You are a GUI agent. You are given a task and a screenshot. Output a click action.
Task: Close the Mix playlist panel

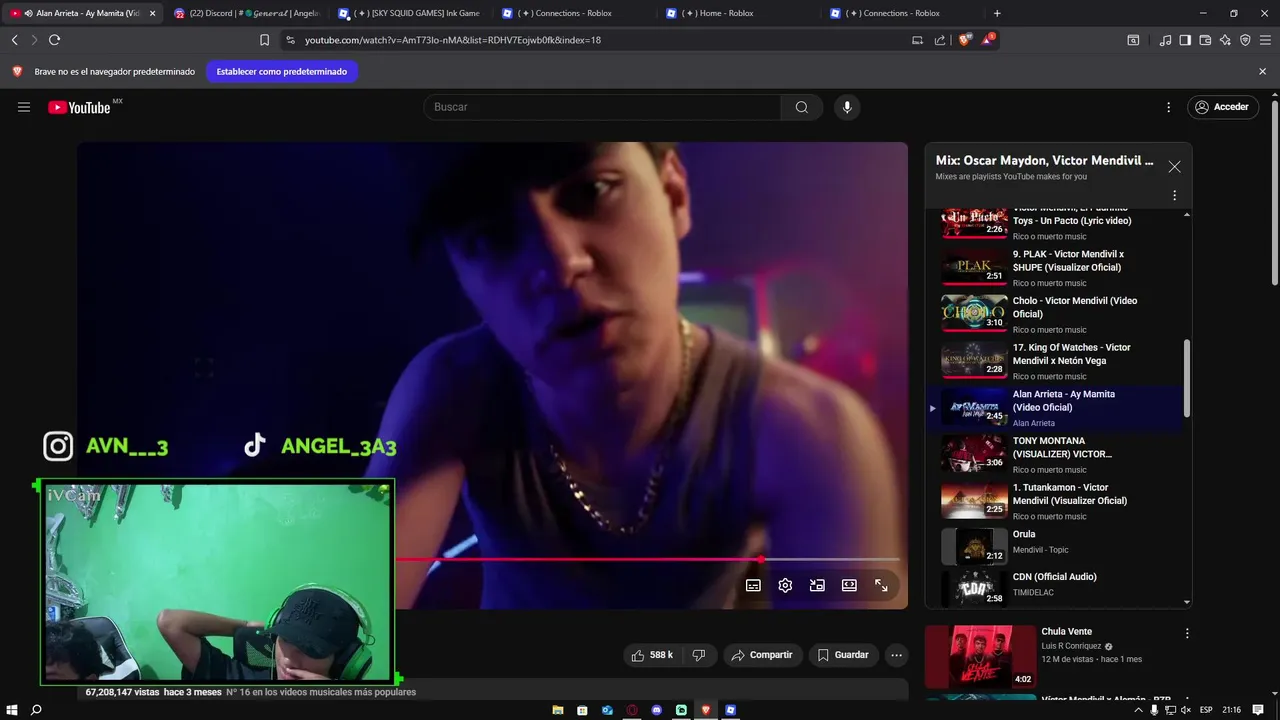click(x=1174, y=167)
